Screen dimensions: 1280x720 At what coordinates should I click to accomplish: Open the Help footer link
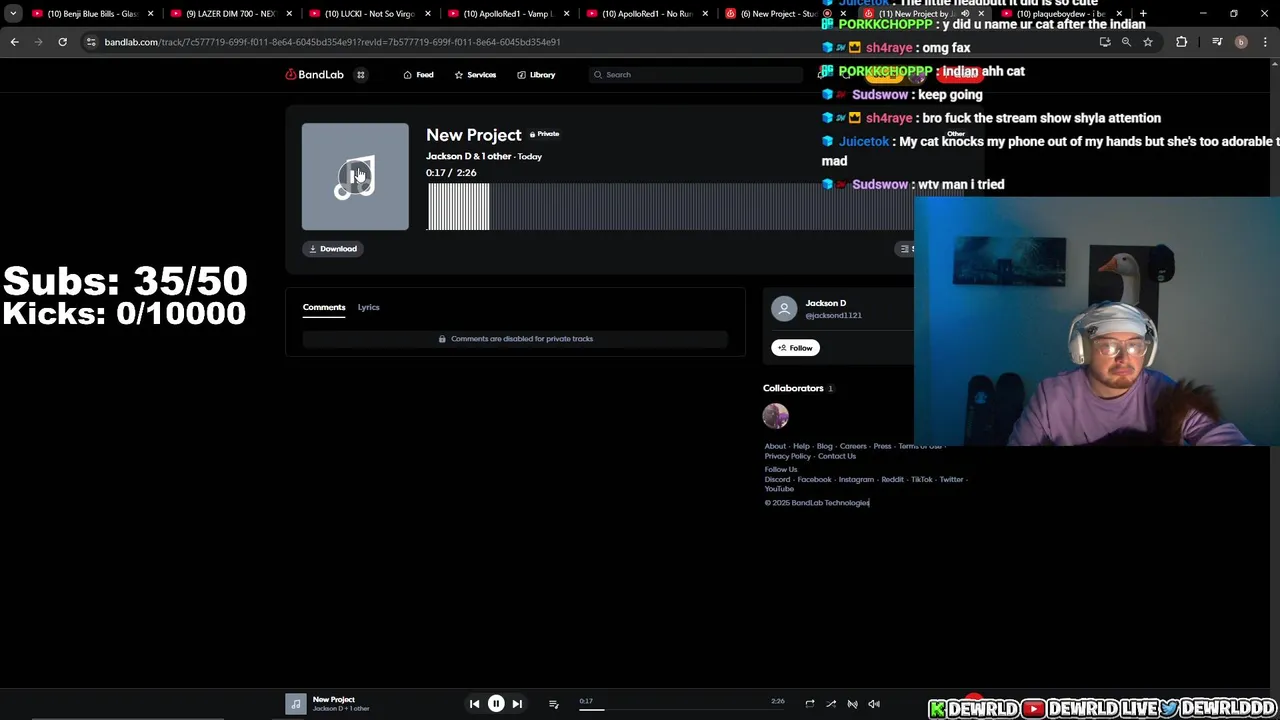pos(801,446)
